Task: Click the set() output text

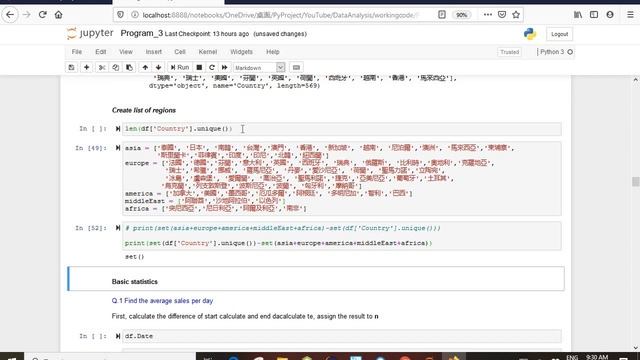Action: [134, 257]
